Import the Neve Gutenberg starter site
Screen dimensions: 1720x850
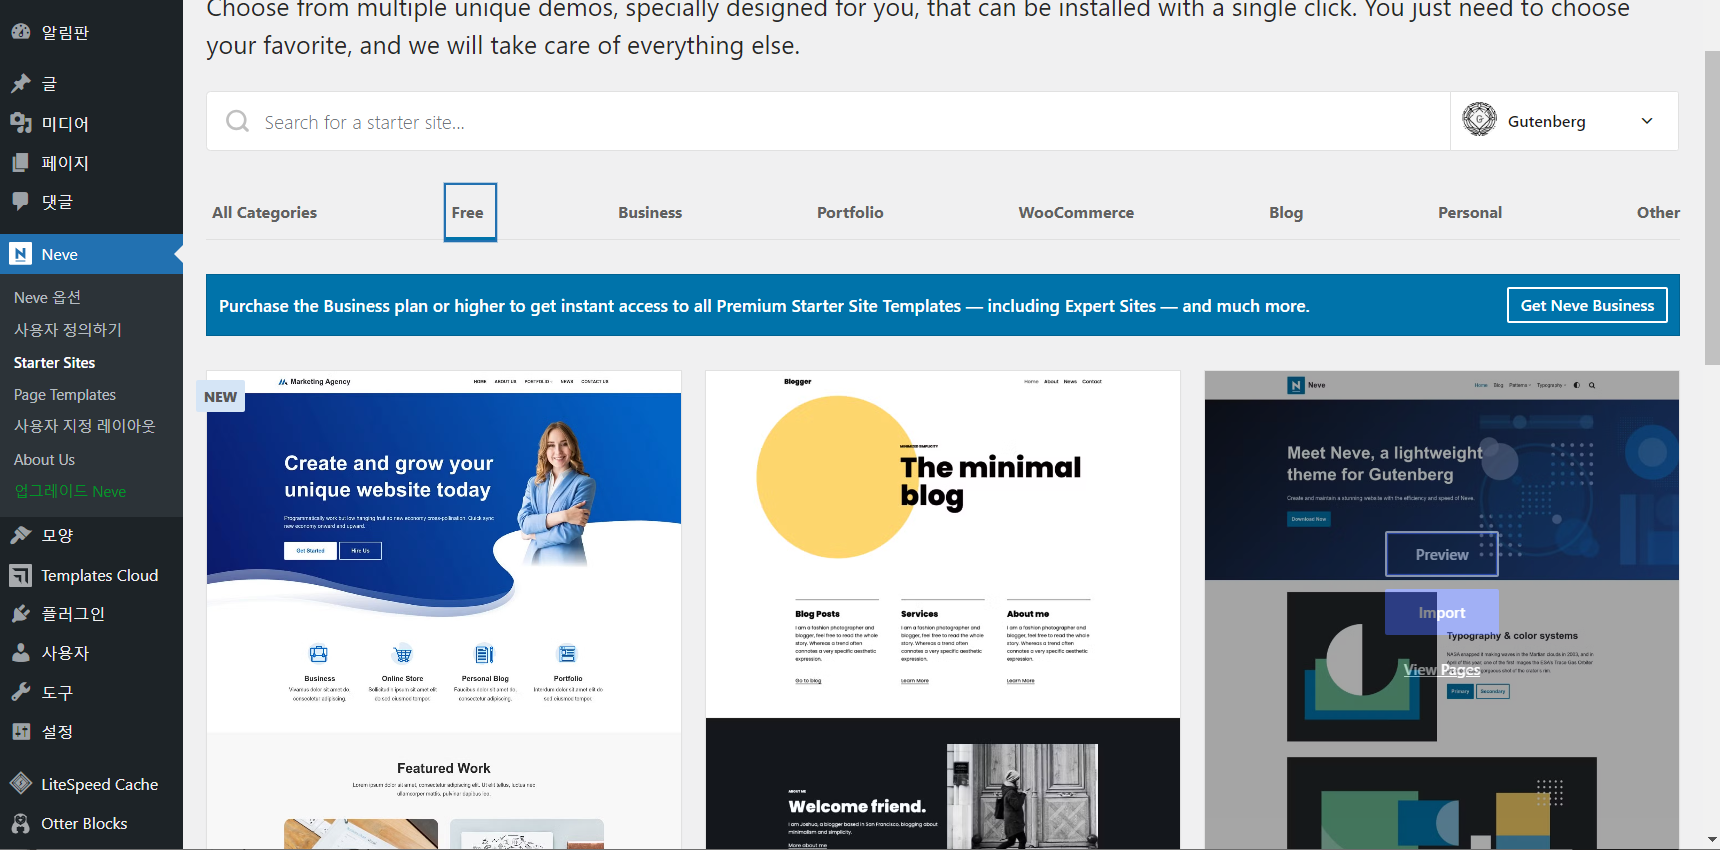click(x=1442, y=612)
